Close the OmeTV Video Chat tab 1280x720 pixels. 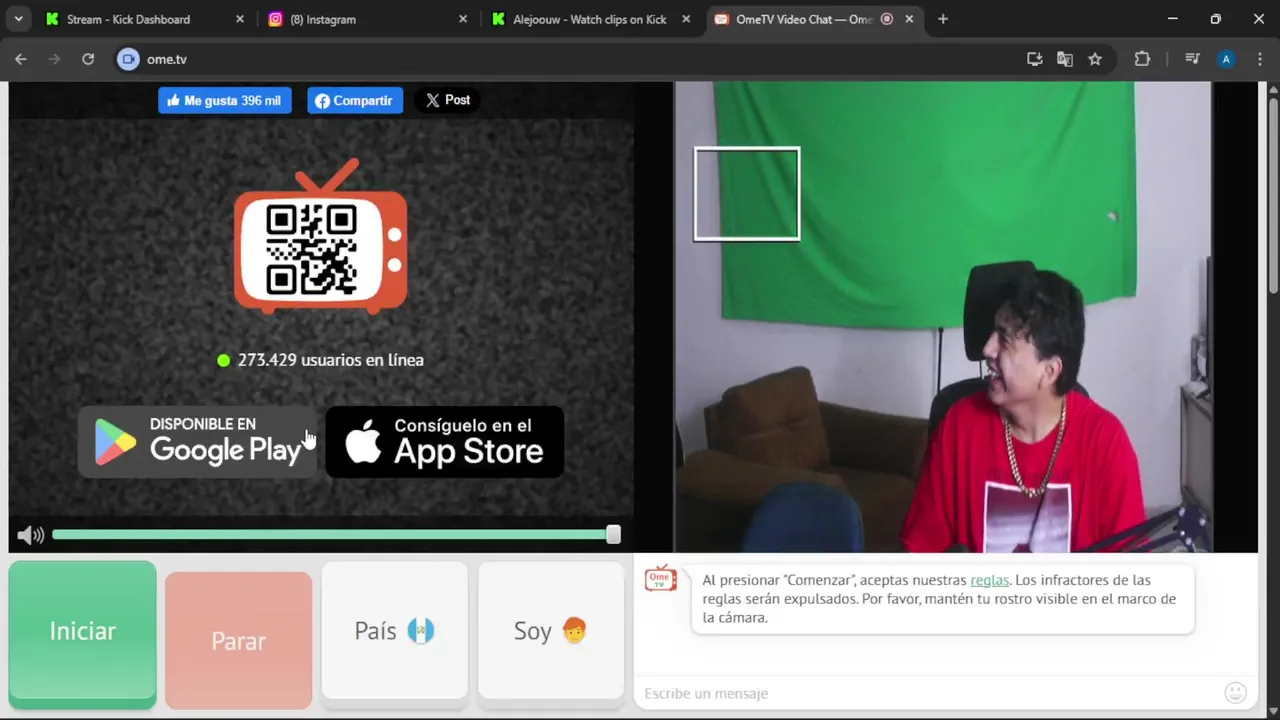(909, 19)
